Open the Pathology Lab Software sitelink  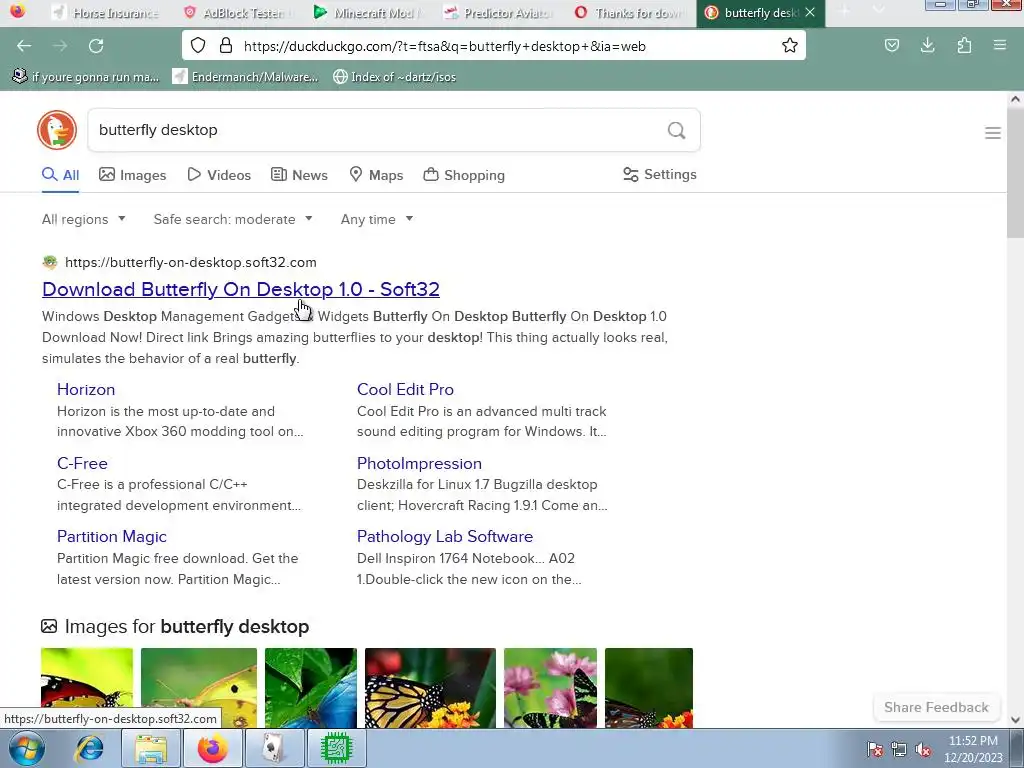pyautogui.click(x=445, y=536)
